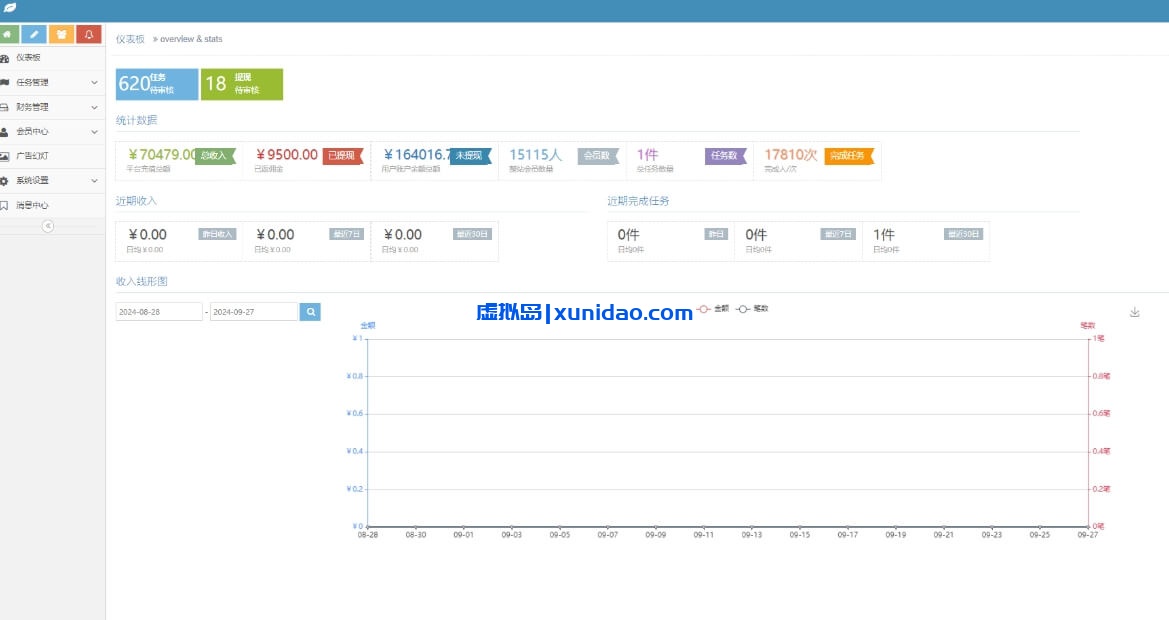Click the blue 620 任务待审核 badge
Screen dimensions: 1169x620
pos(155,84)
